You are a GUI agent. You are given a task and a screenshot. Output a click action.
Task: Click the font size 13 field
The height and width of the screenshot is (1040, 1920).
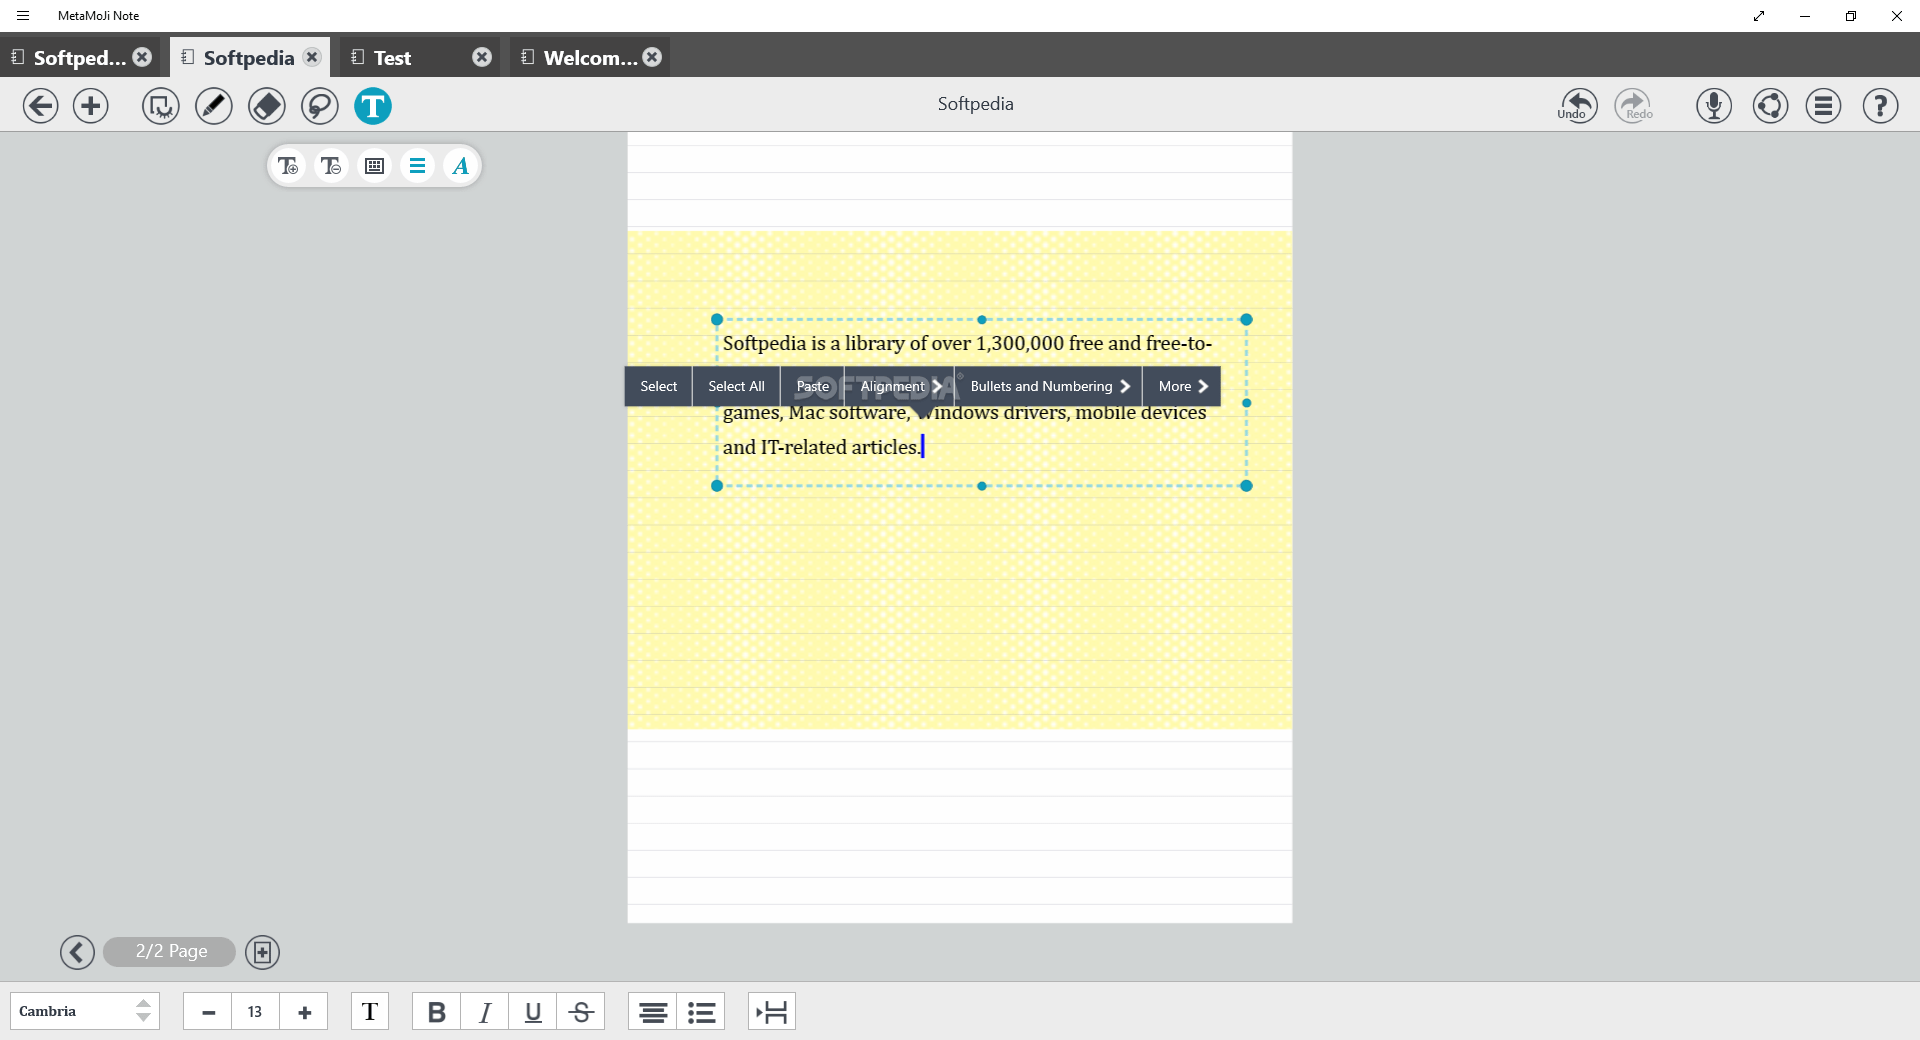coord(255,1012)
